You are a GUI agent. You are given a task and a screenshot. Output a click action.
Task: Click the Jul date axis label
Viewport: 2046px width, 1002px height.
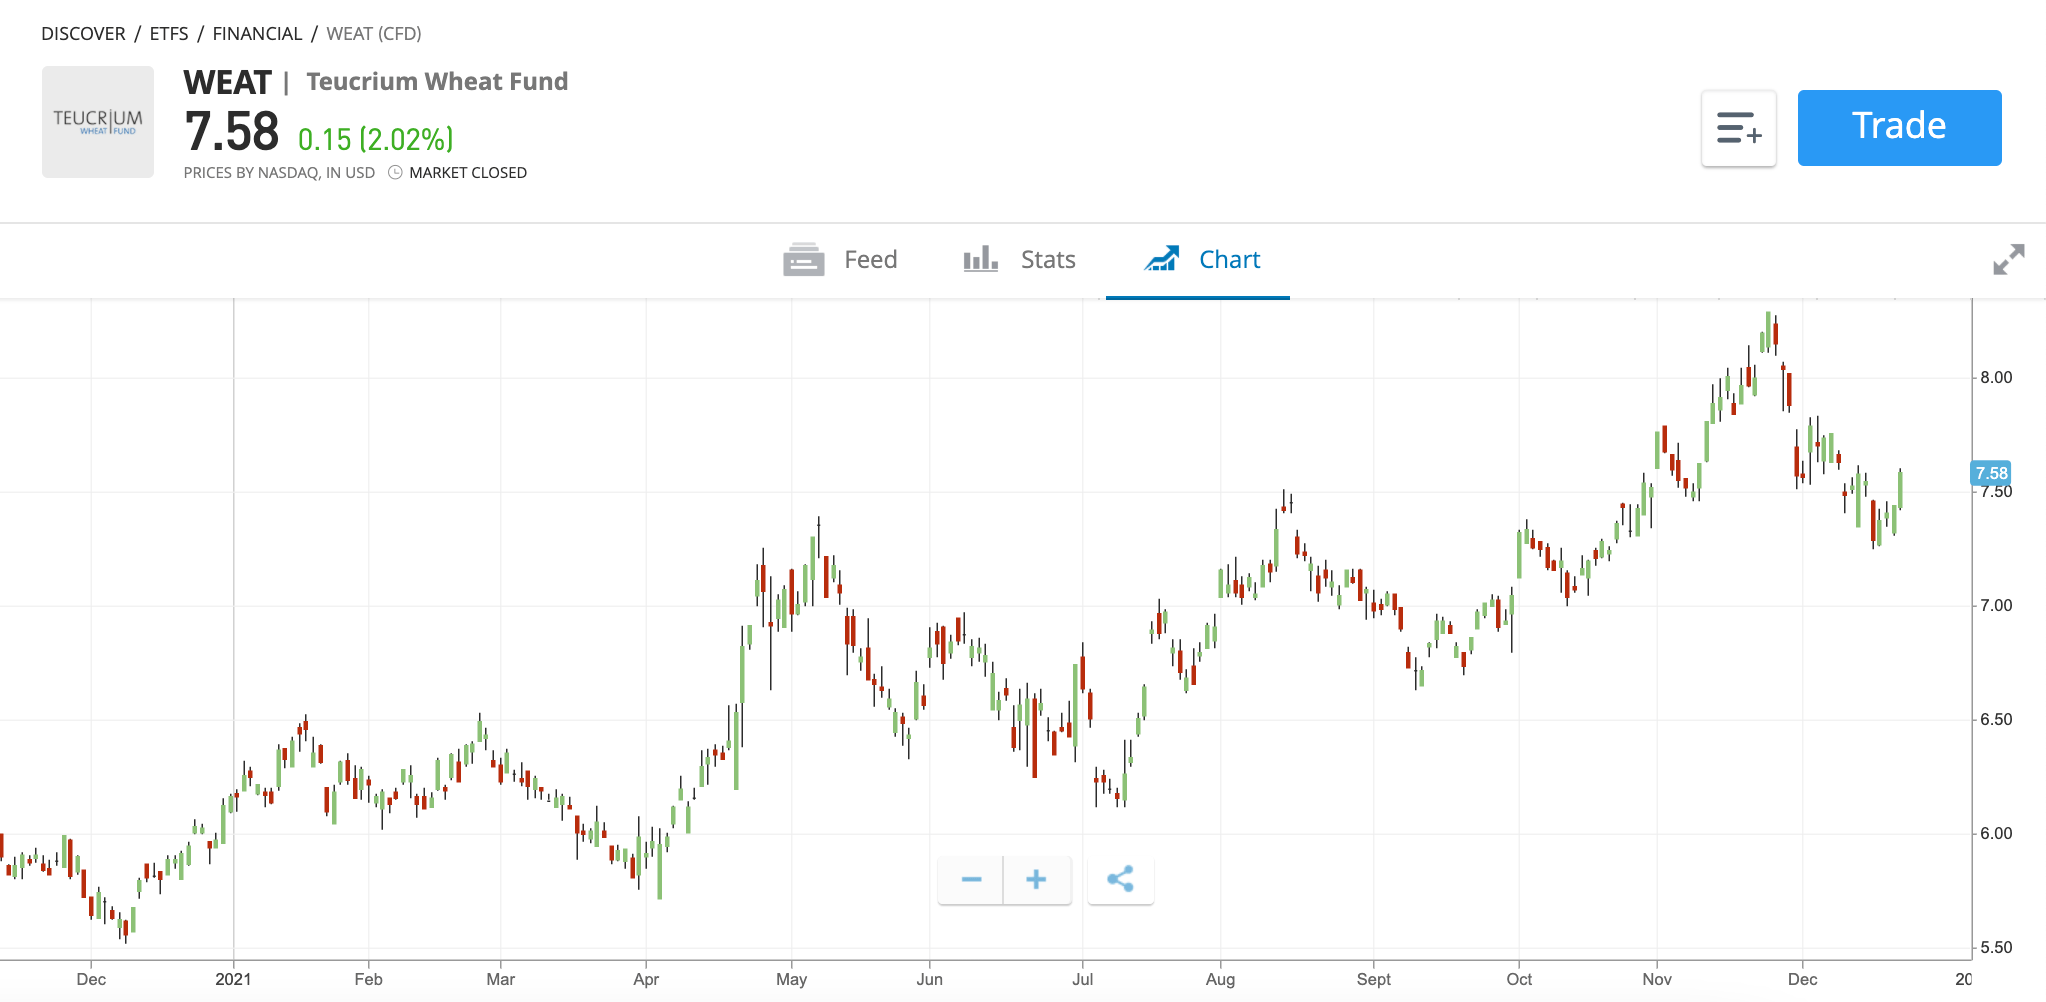pyautogui.click(x=1082, y=979)
